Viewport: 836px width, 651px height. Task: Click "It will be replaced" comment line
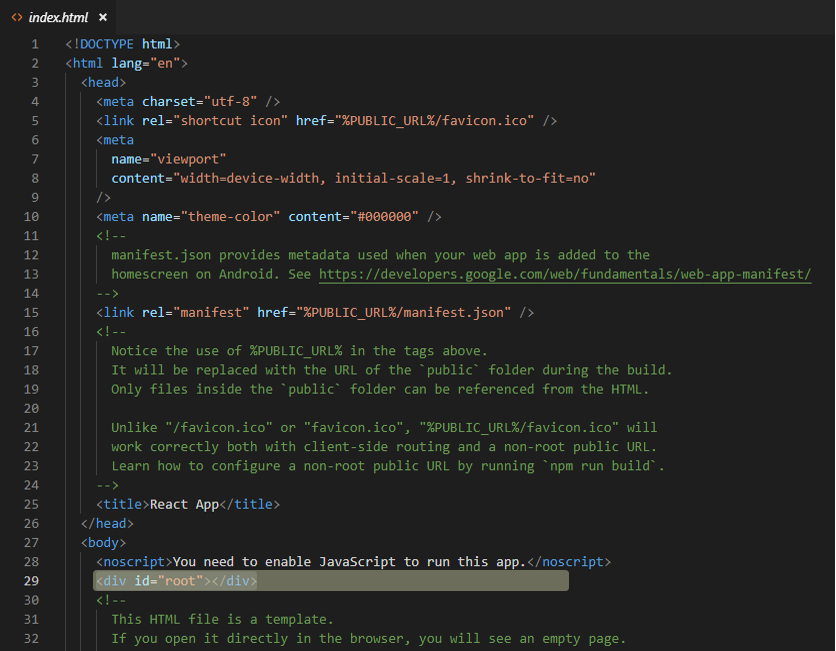click(391, 370)
